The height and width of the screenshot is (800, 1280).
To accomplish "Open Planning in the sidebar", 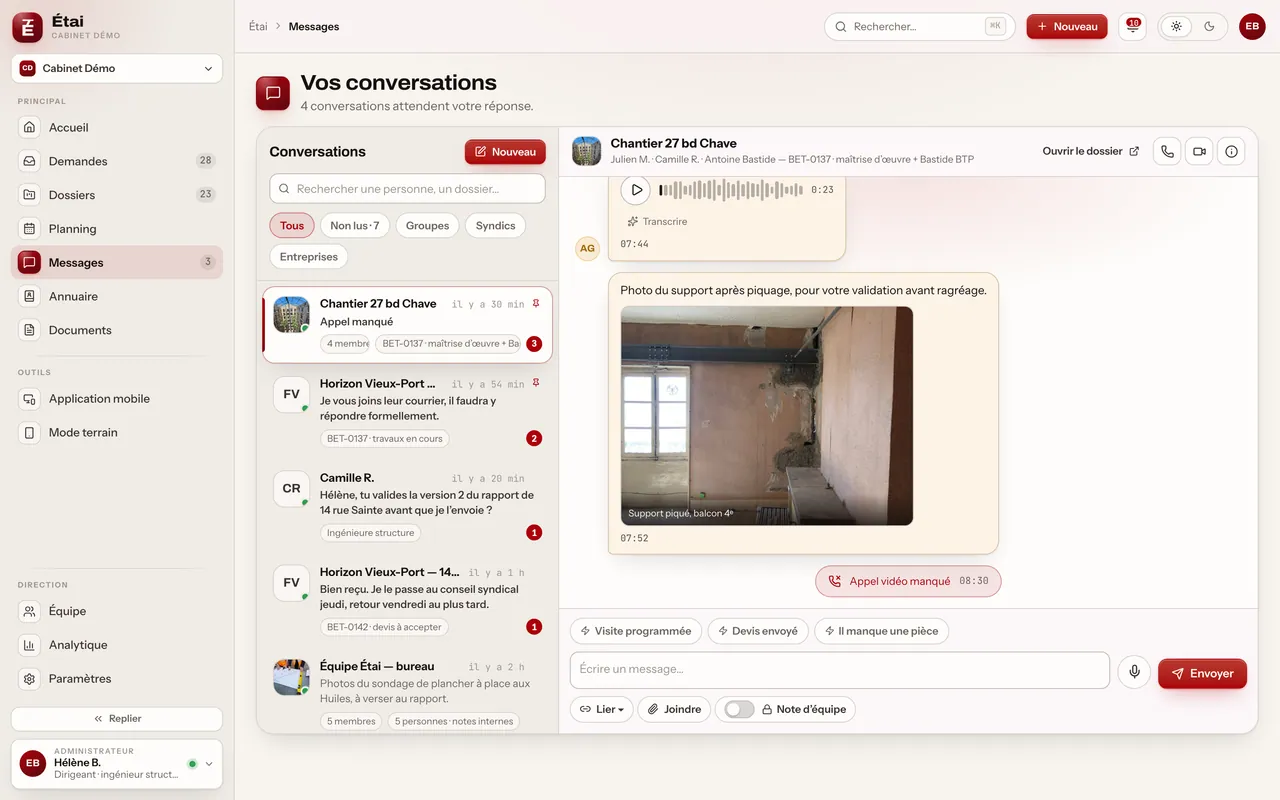I will tap(117, 229).
